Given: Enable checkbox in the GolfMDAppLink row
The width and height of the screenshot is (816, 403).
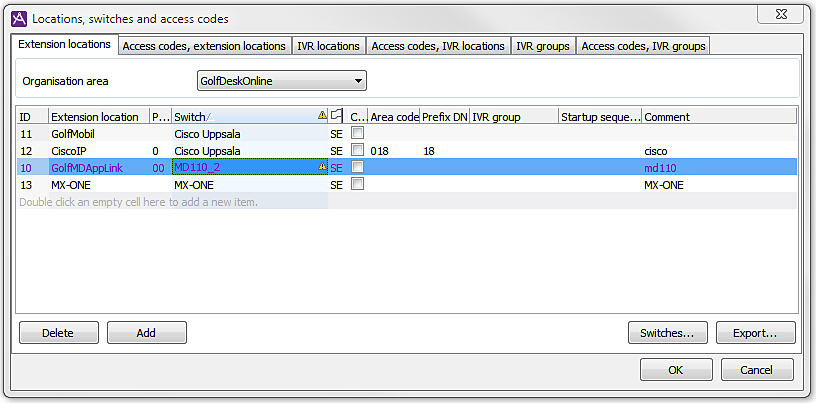Looking at the screenshot, I should point(357,168).
